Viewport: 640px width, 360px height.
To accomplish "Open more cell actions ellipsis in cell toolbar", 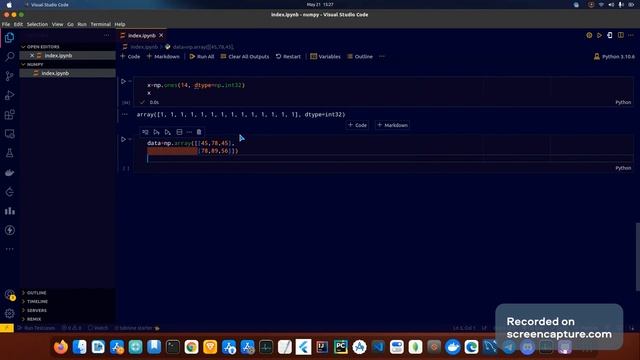I will pos(189,132).
